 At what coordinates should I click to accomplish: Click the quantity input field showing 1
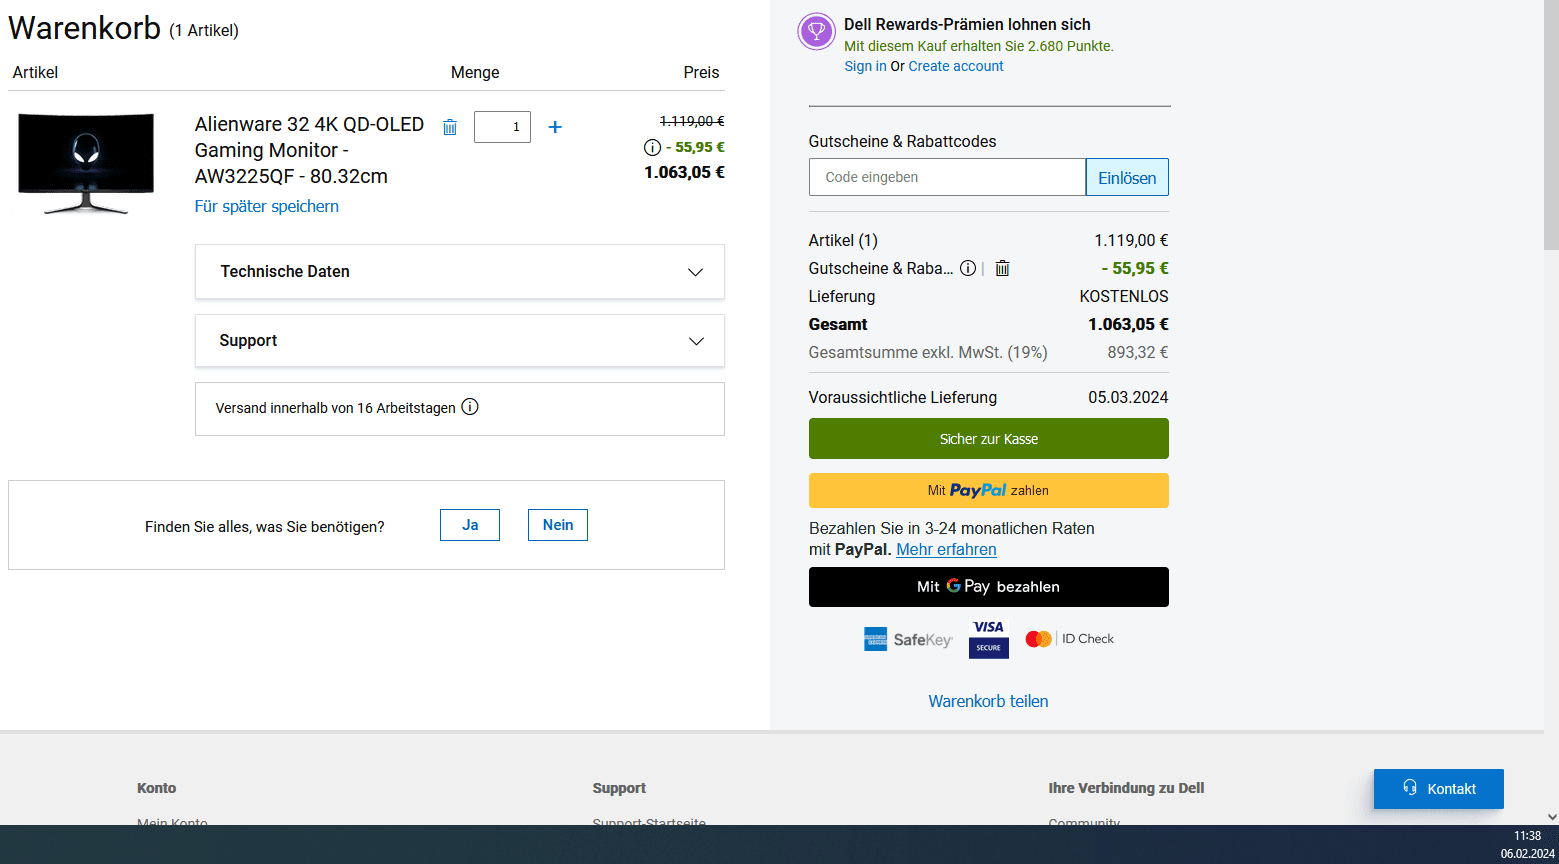click(x=502, y=127)
